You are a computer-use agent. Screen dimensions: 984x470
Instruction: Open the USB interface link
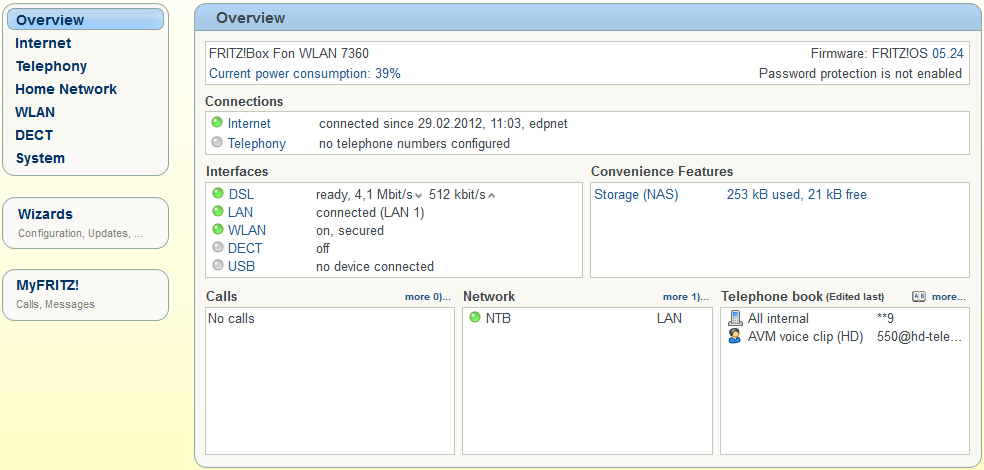(x=242, y=267)
